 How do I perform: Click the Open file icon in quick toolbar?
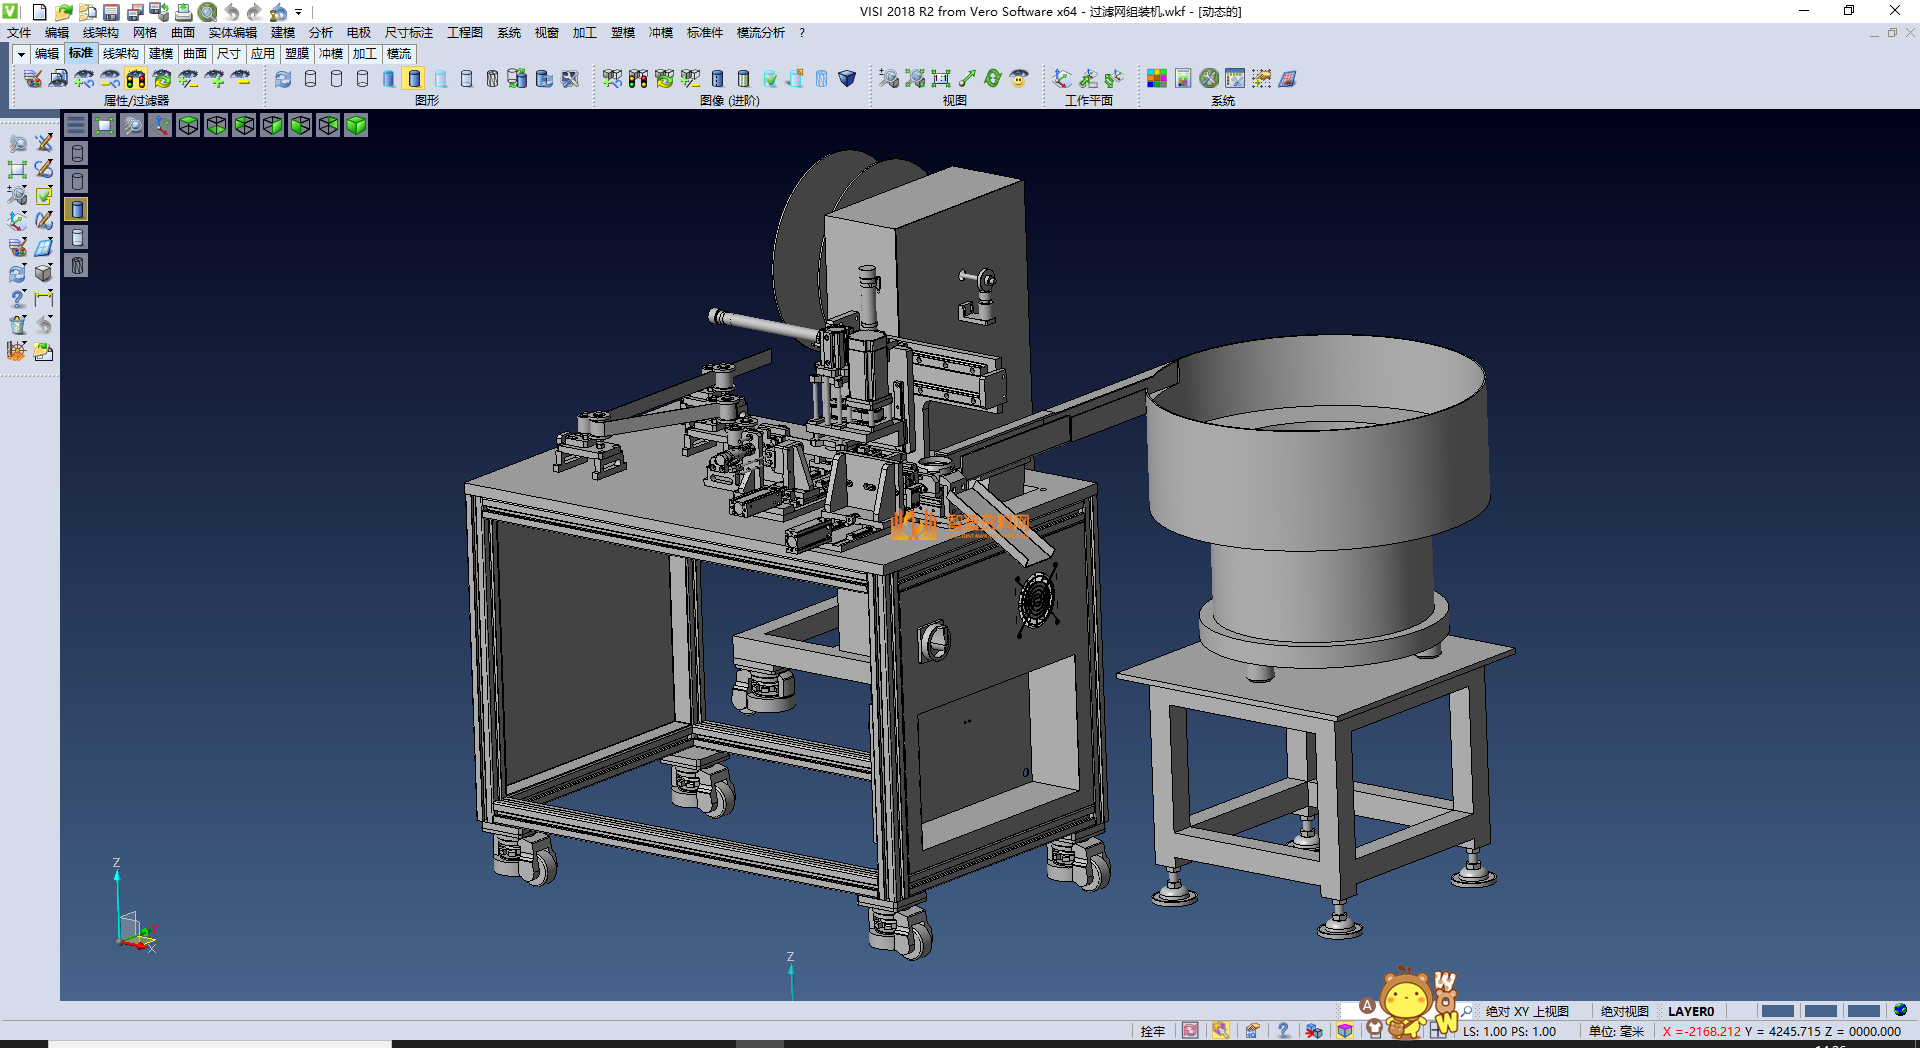click(63, 12)
